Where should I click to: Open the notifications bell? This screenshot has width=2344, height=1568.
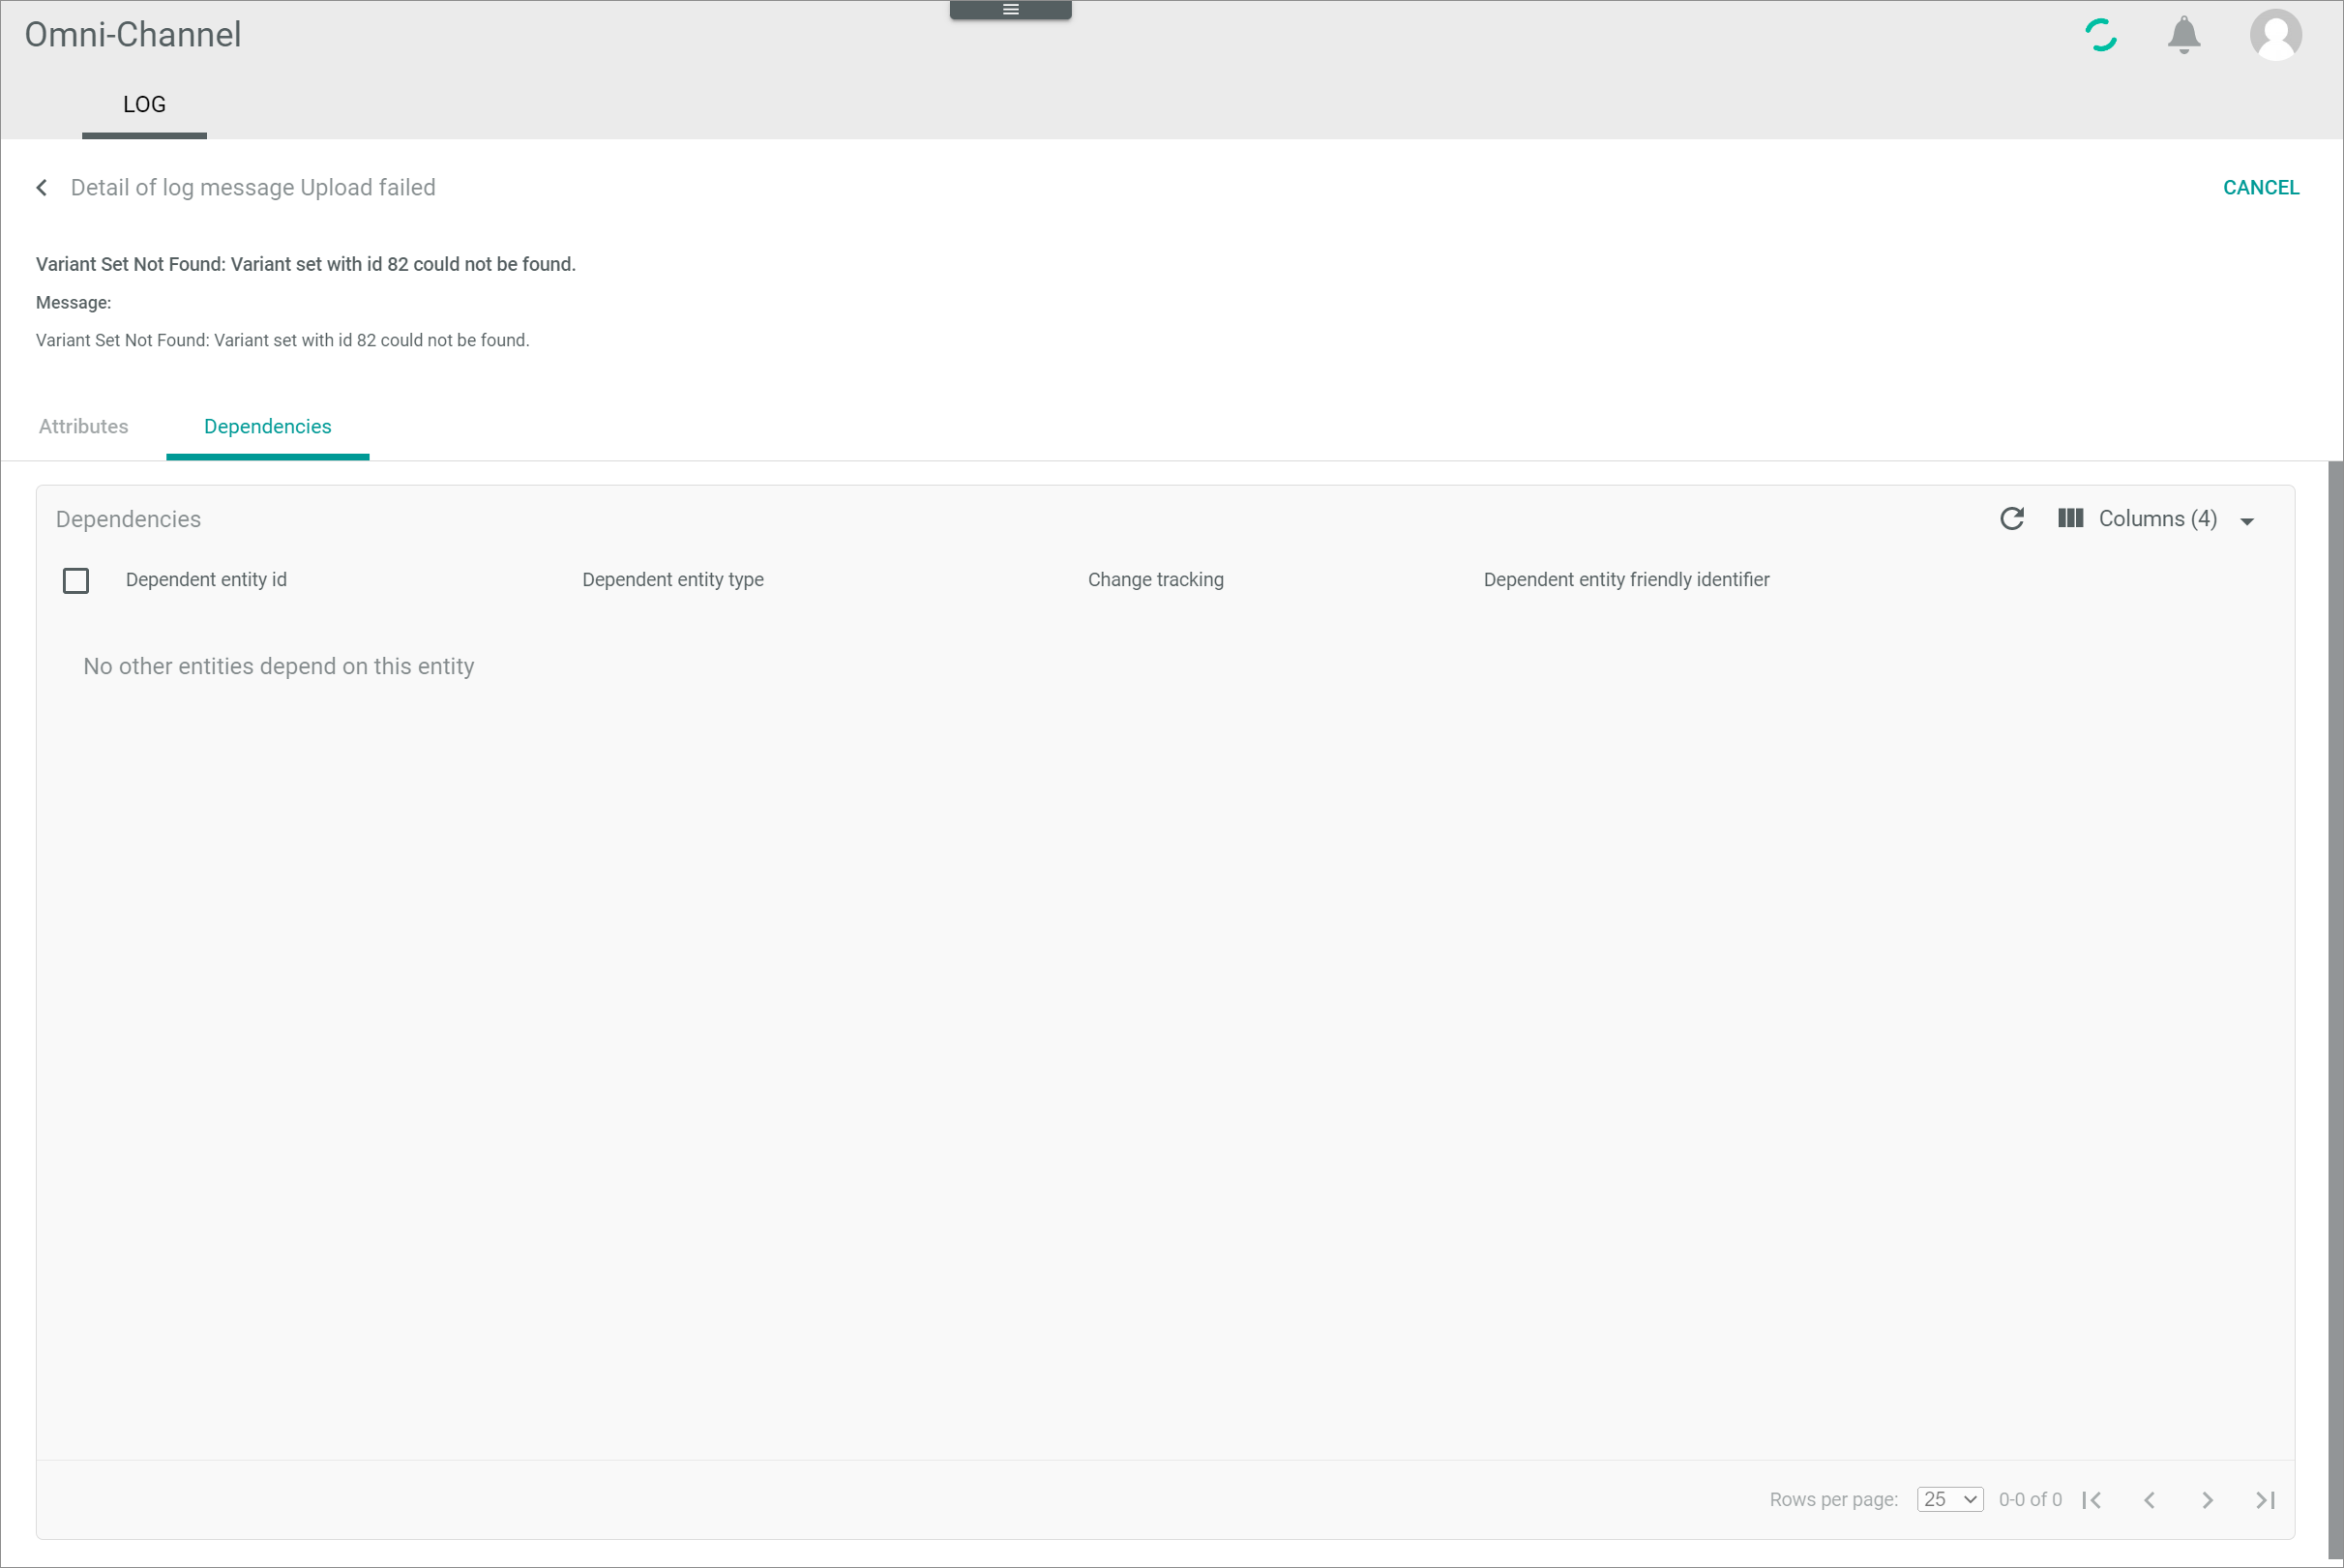tap(2184, 35)
